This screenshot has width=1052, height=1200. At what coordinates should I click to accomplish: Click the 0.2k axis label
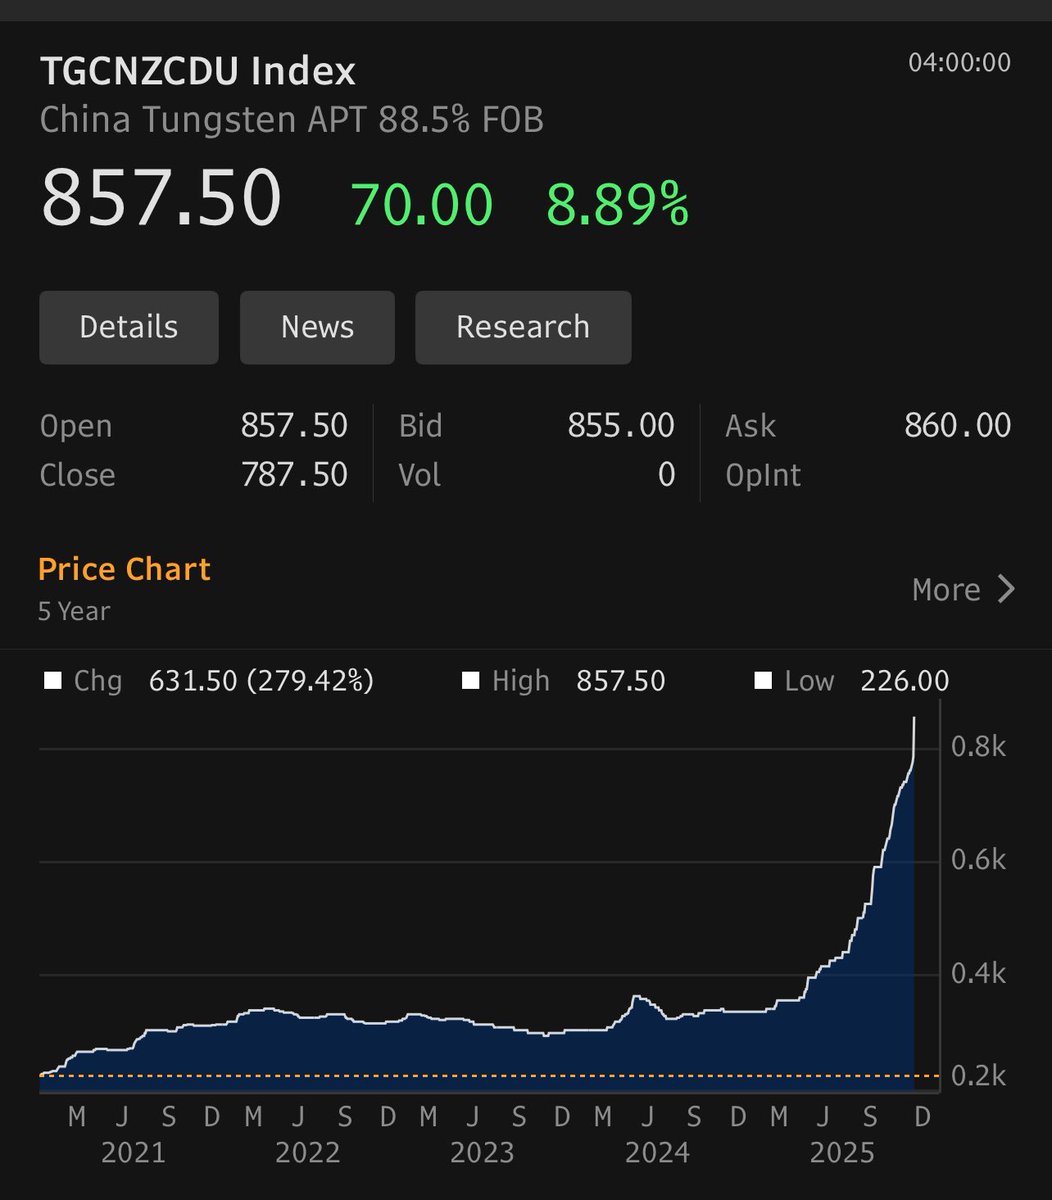(x=977, y=1076)
